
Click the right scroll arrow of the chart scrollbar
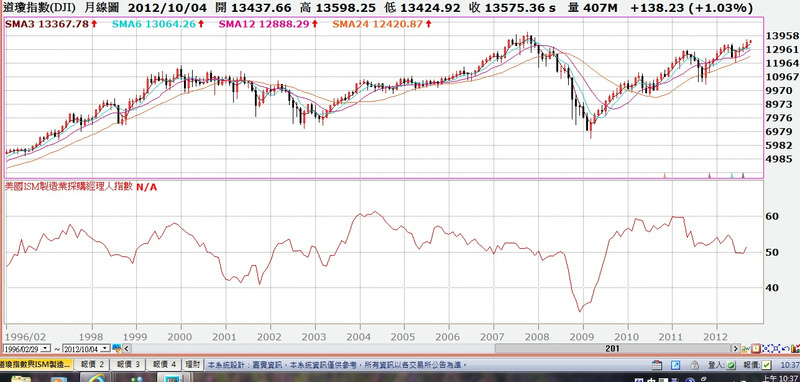point(735,349)
